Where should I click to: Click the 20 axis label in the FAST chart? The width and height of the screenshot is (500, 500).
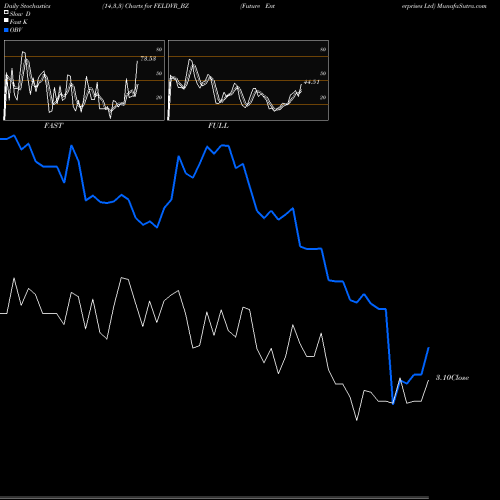click(x=159, y=97)
